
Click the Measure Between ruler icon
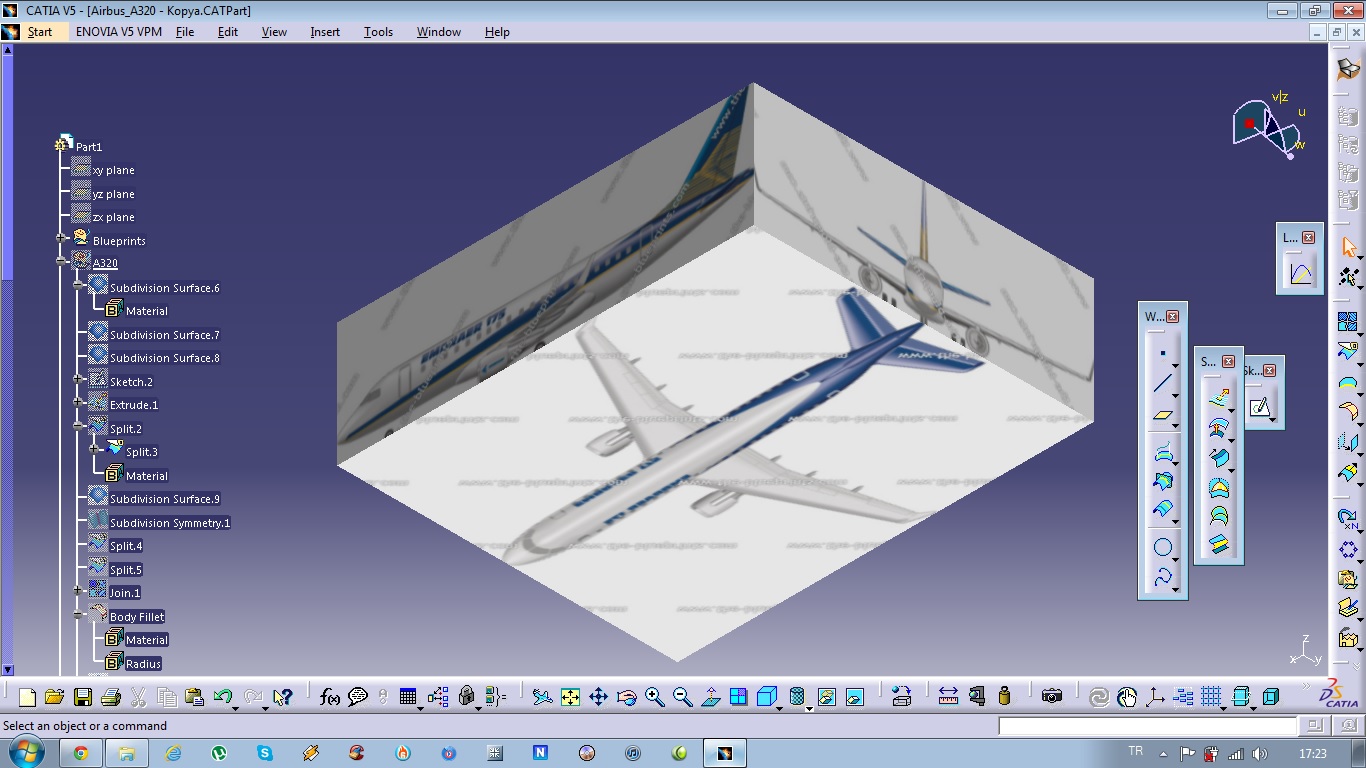[x=949, y=697]
